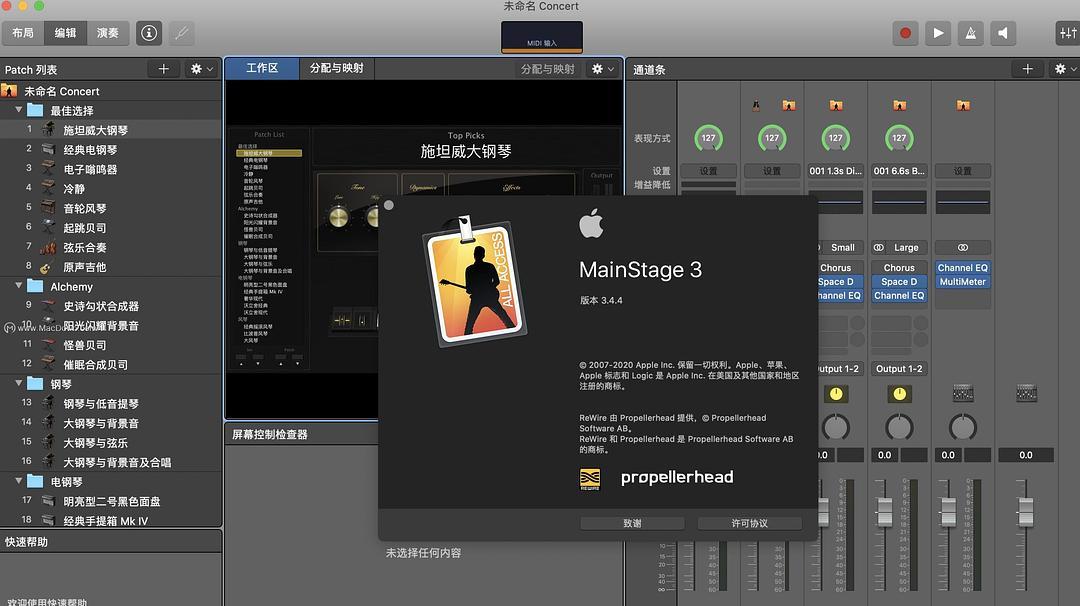The image size is (1080, 606).
Task: Open Patch list gear menu
Action: pyautogui.click(x=202, y=69)
